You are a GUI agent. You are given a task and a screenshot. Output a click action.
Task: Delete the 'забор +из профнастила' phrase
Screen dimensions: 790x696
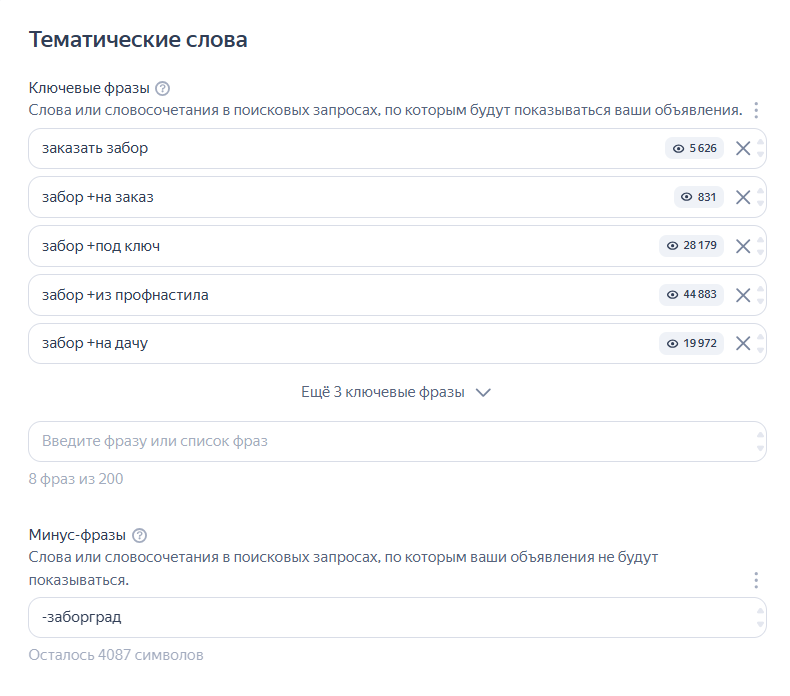click(743, 295)
